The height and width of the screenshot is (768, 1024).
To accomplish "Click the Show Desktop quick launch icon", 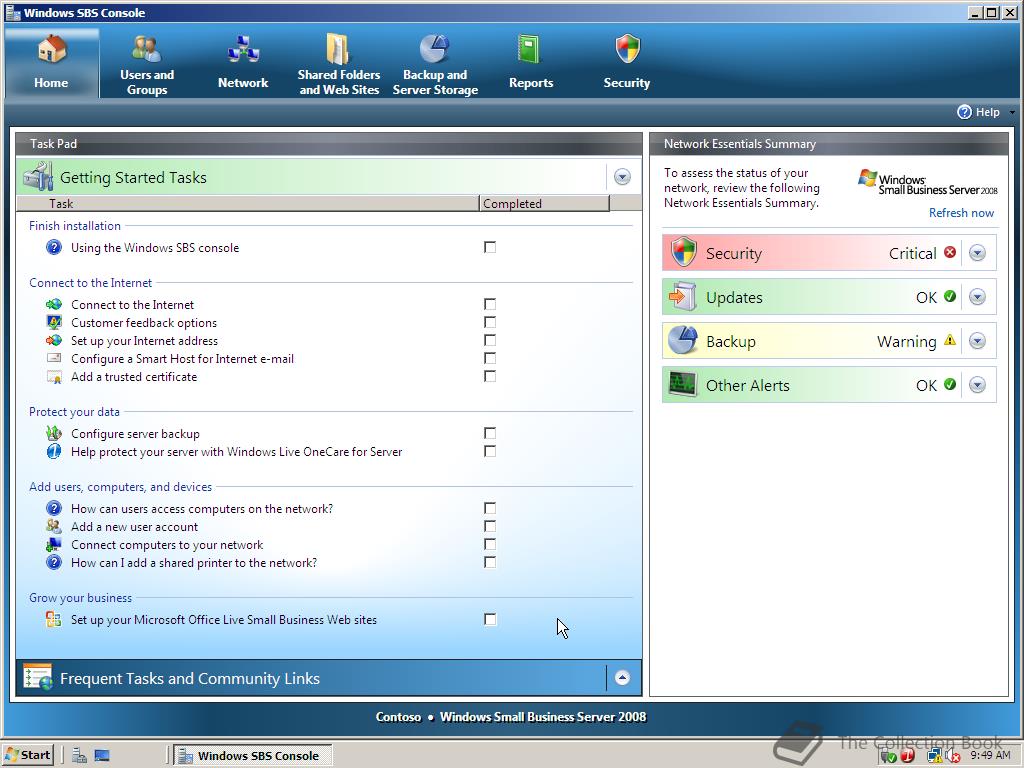I will 102,756.
